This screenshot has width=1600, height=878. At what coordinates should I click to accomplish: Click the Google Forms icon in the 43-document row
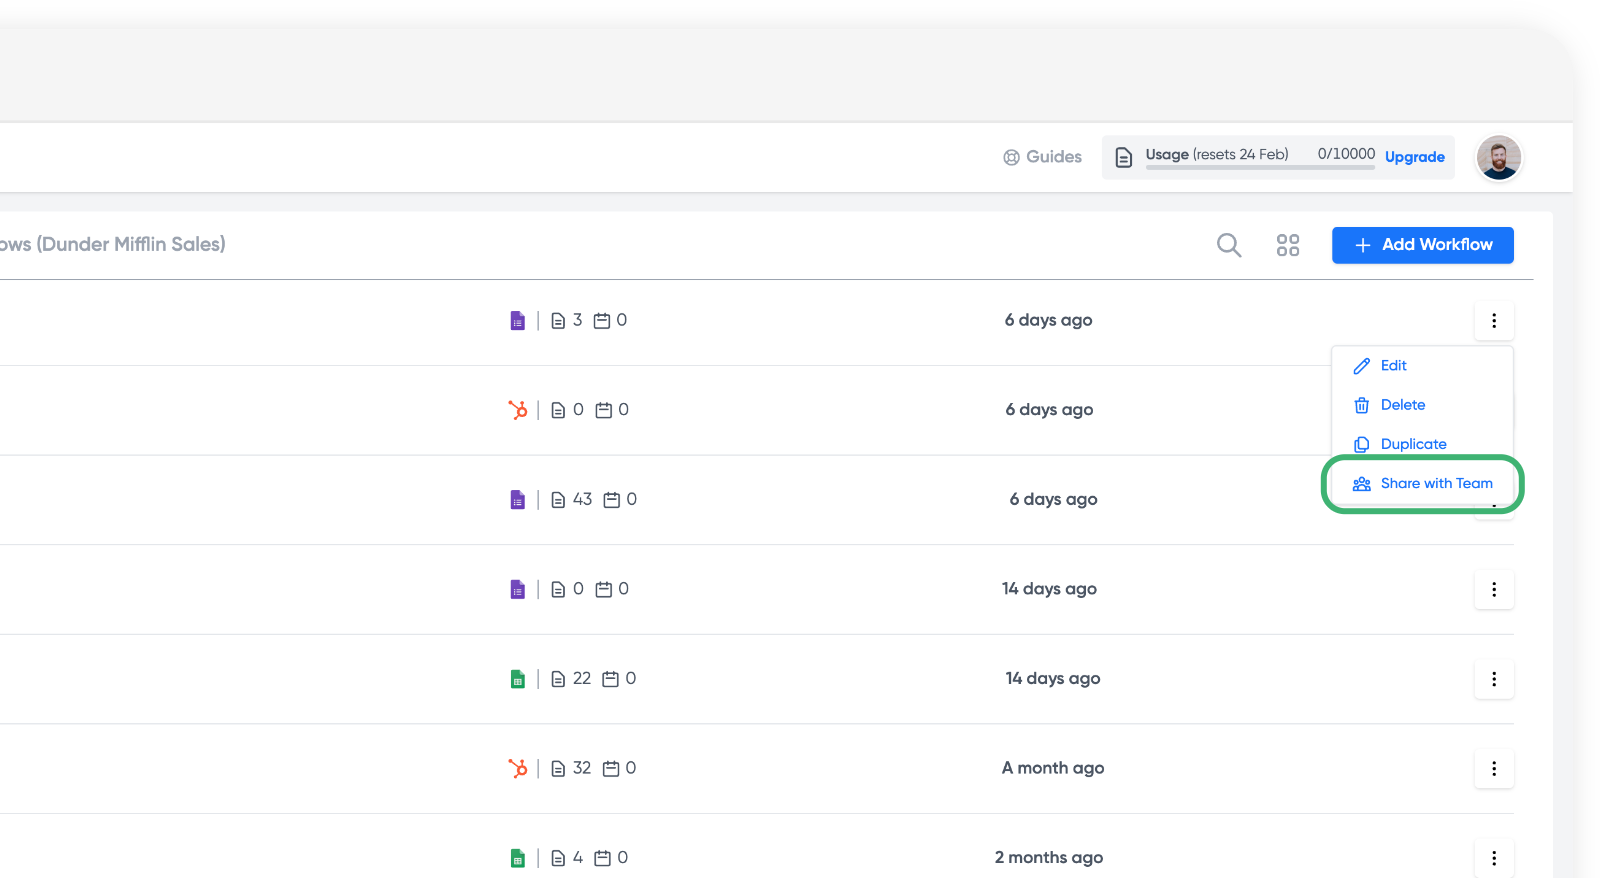coord(517,499)
